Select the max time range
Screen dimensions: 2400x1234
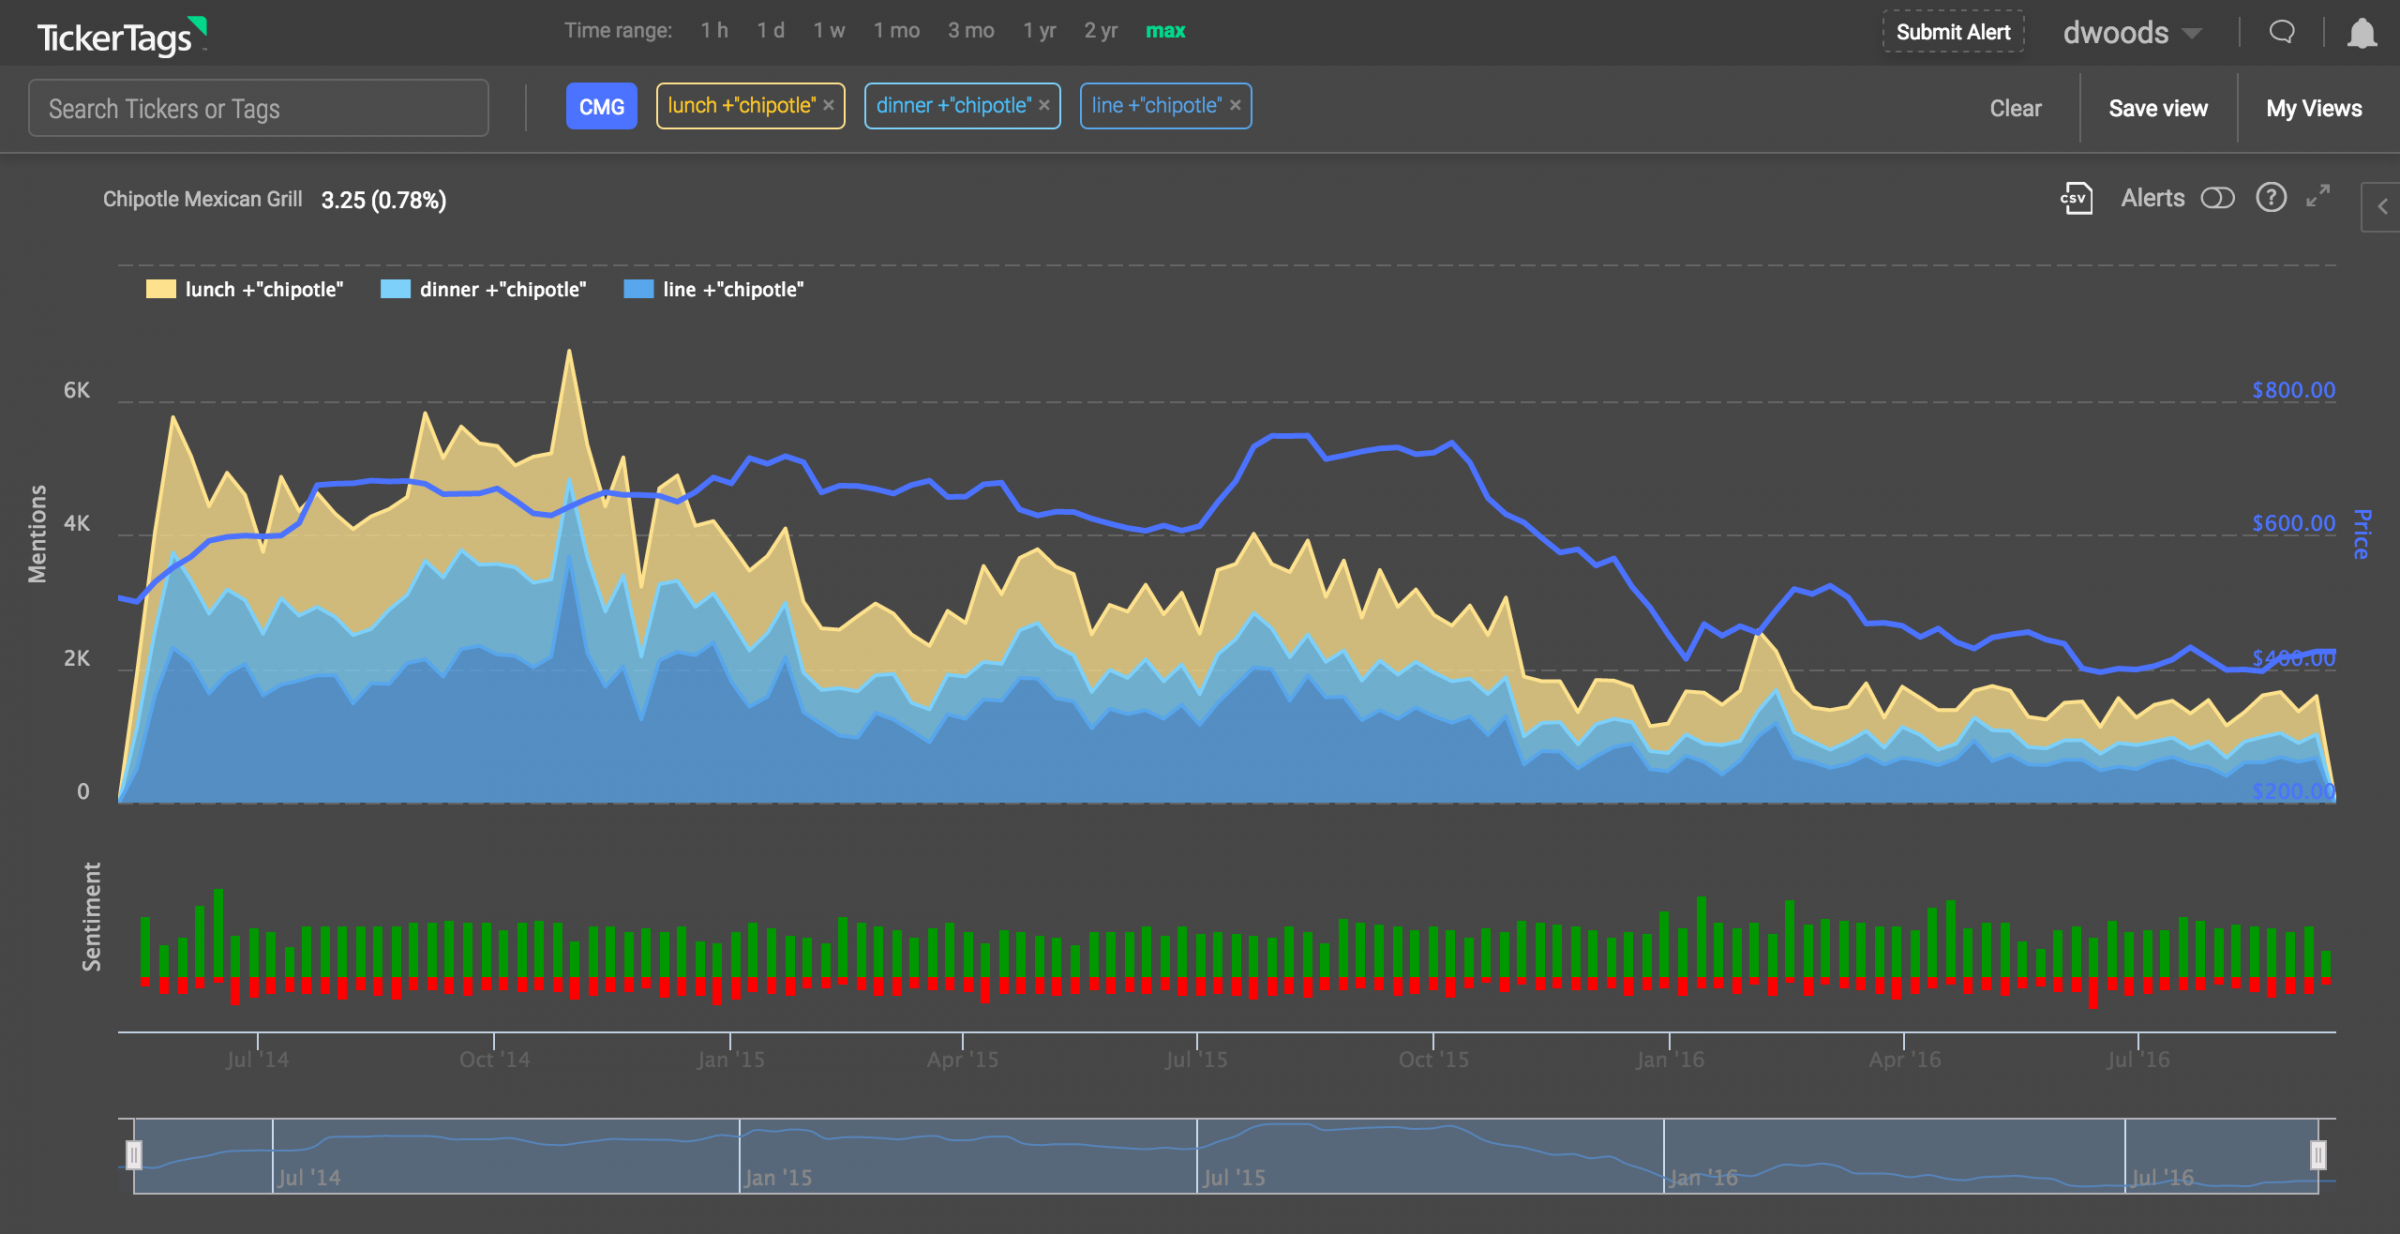1165,31
